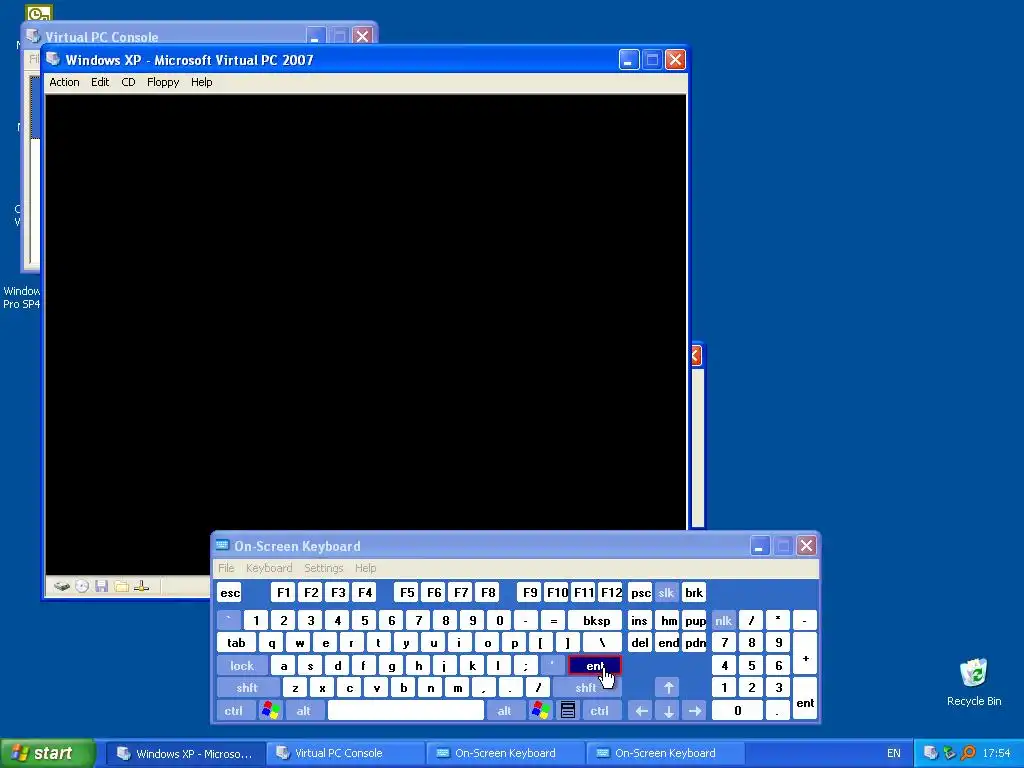Toggle num lock with the nlk key
Image resolution: width=1024 pixels, height=768 pixels.
coord(724,620)
